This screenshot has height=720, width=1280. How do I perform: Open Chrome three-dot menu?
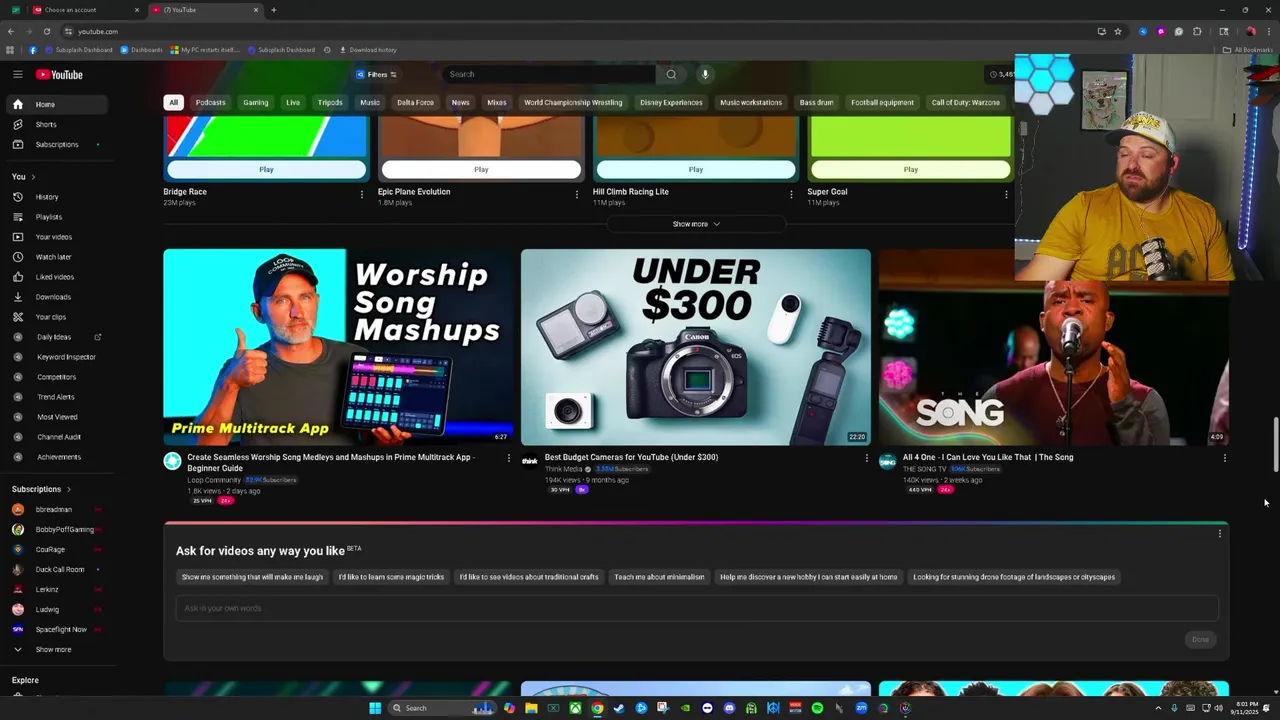tap(1267, 31)
